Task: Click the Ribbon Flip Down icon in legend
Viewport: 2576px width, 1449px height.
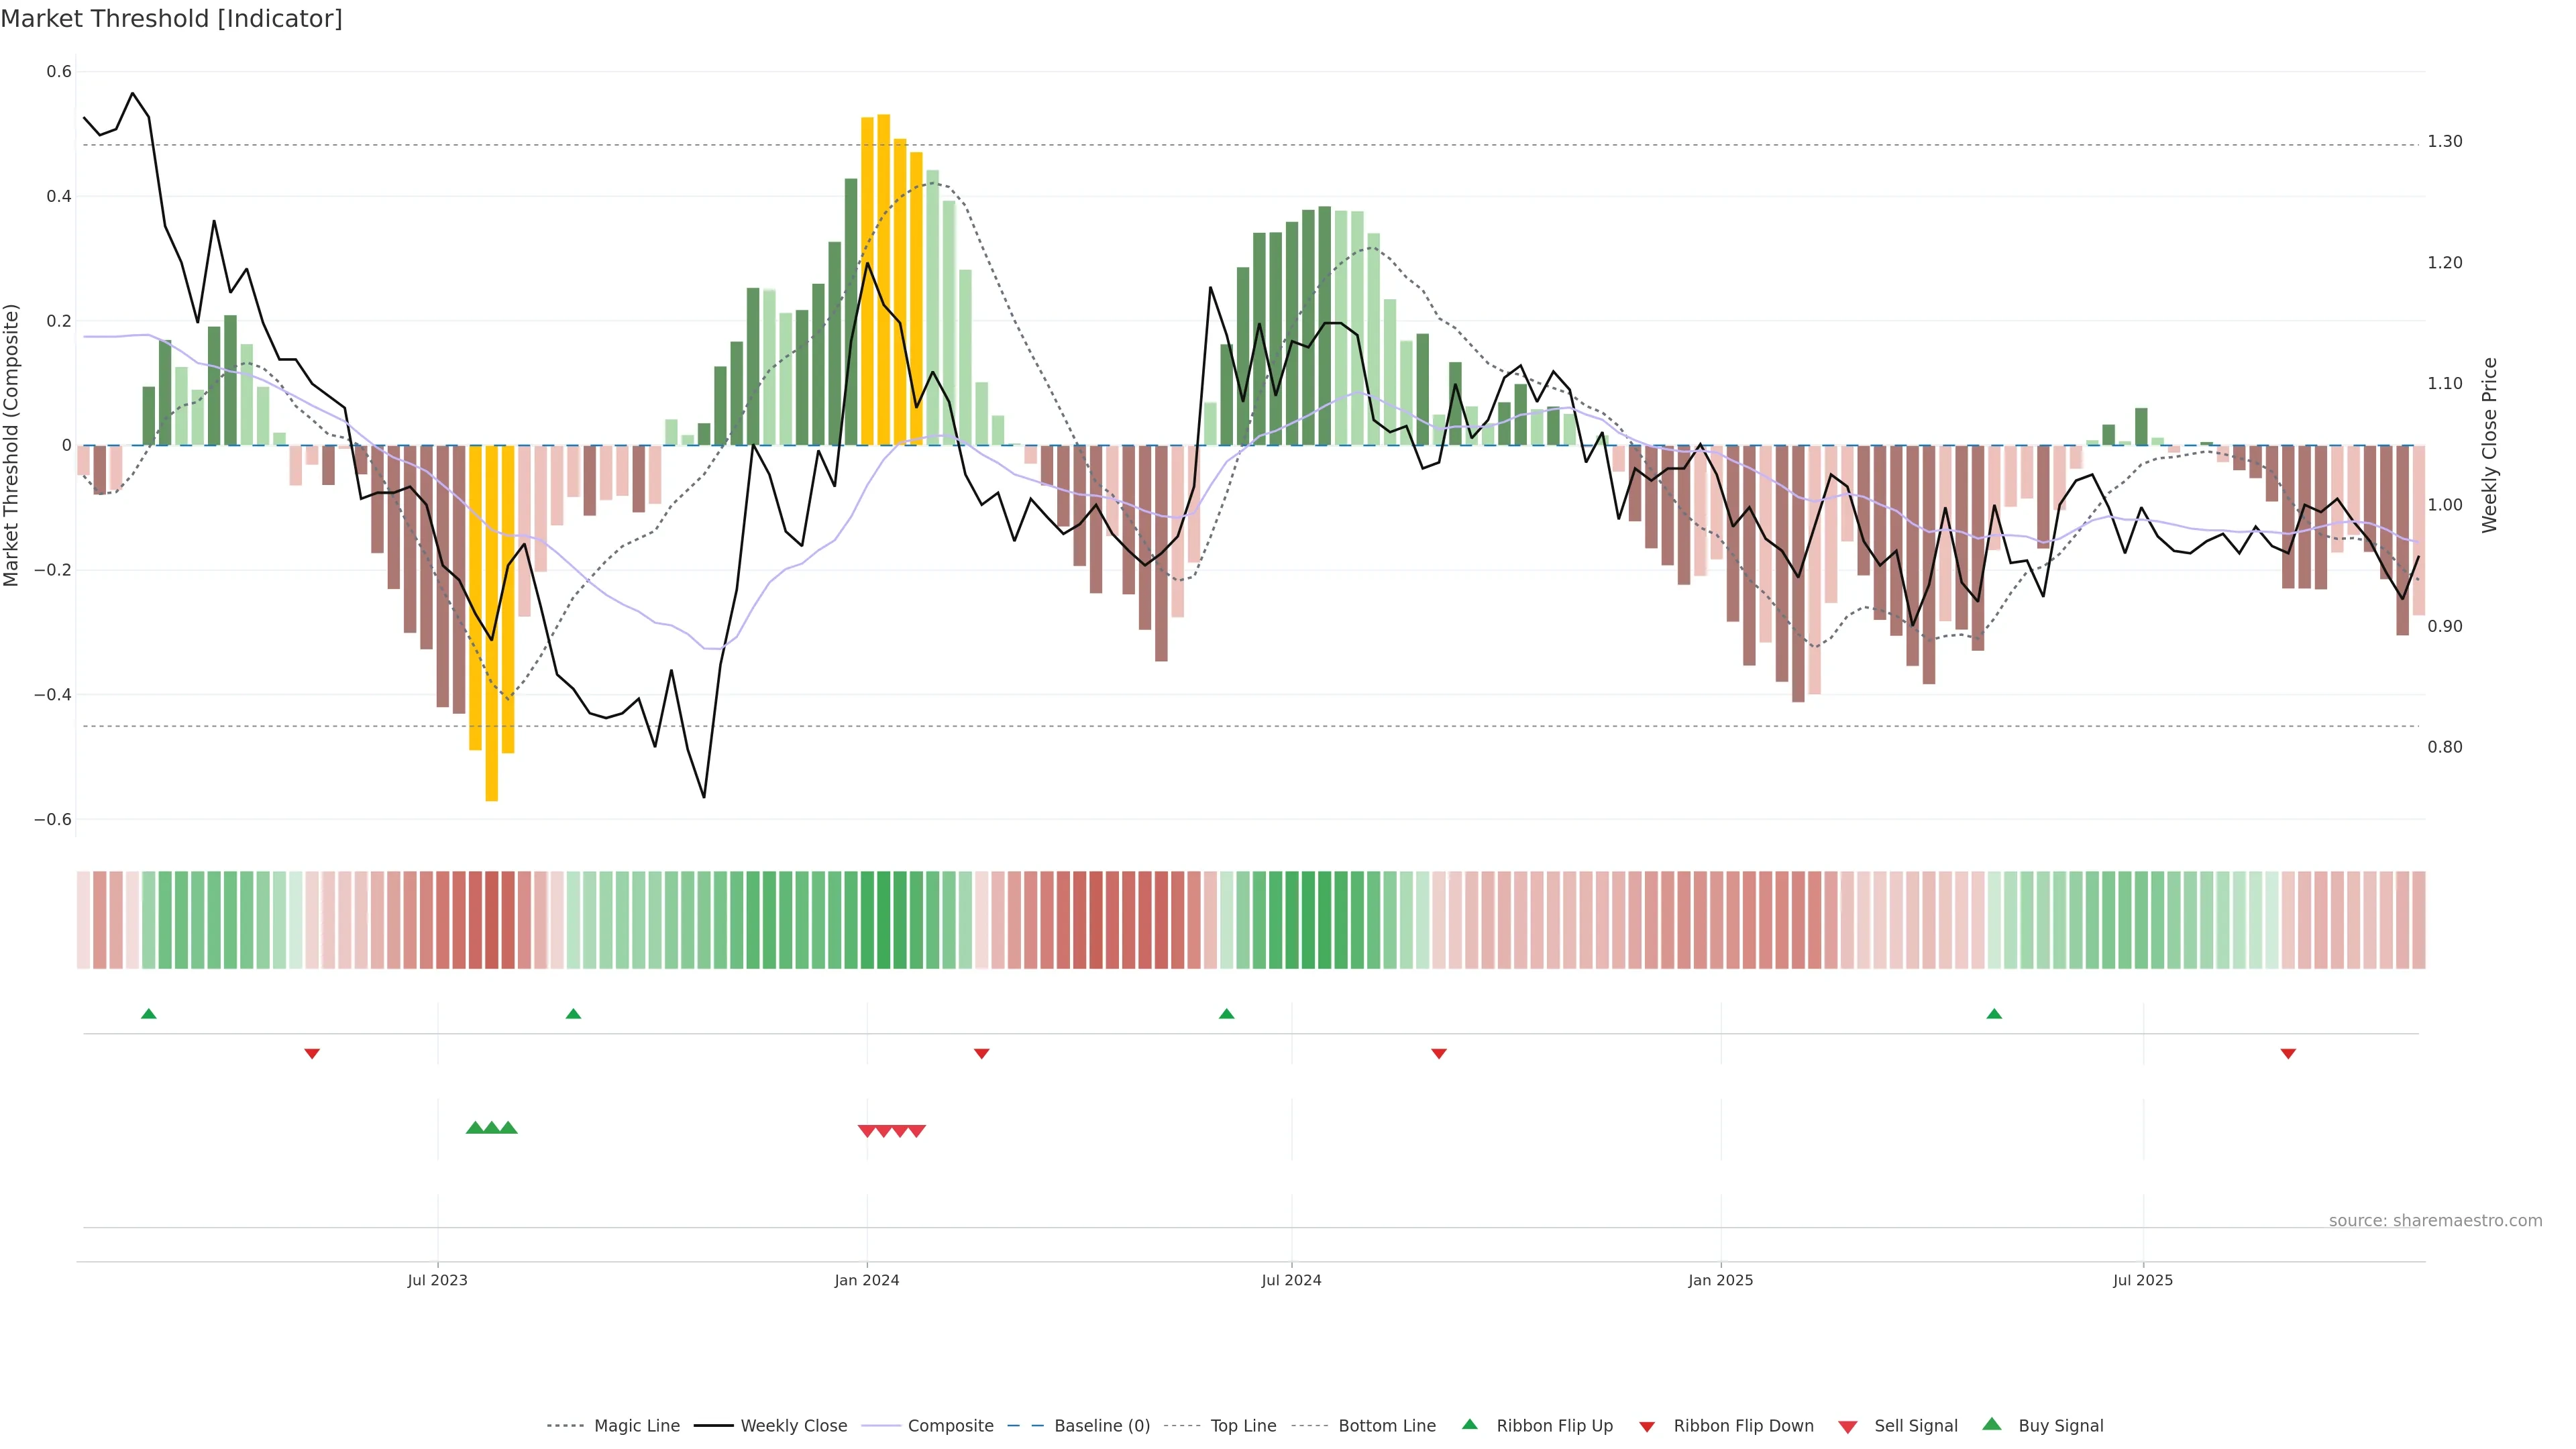Action: pyautogui.click(x=1647, y=1426)
